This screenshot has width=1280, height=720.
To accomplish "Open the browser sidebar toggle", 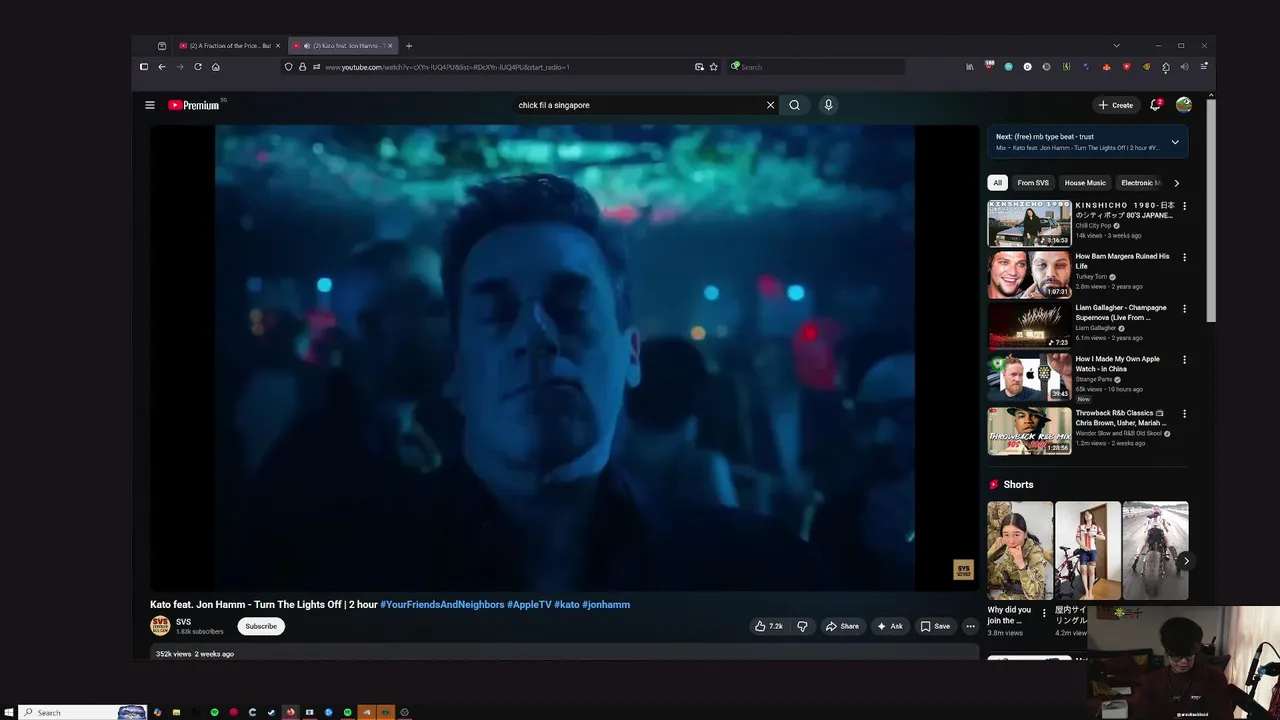I will (144, 67).
